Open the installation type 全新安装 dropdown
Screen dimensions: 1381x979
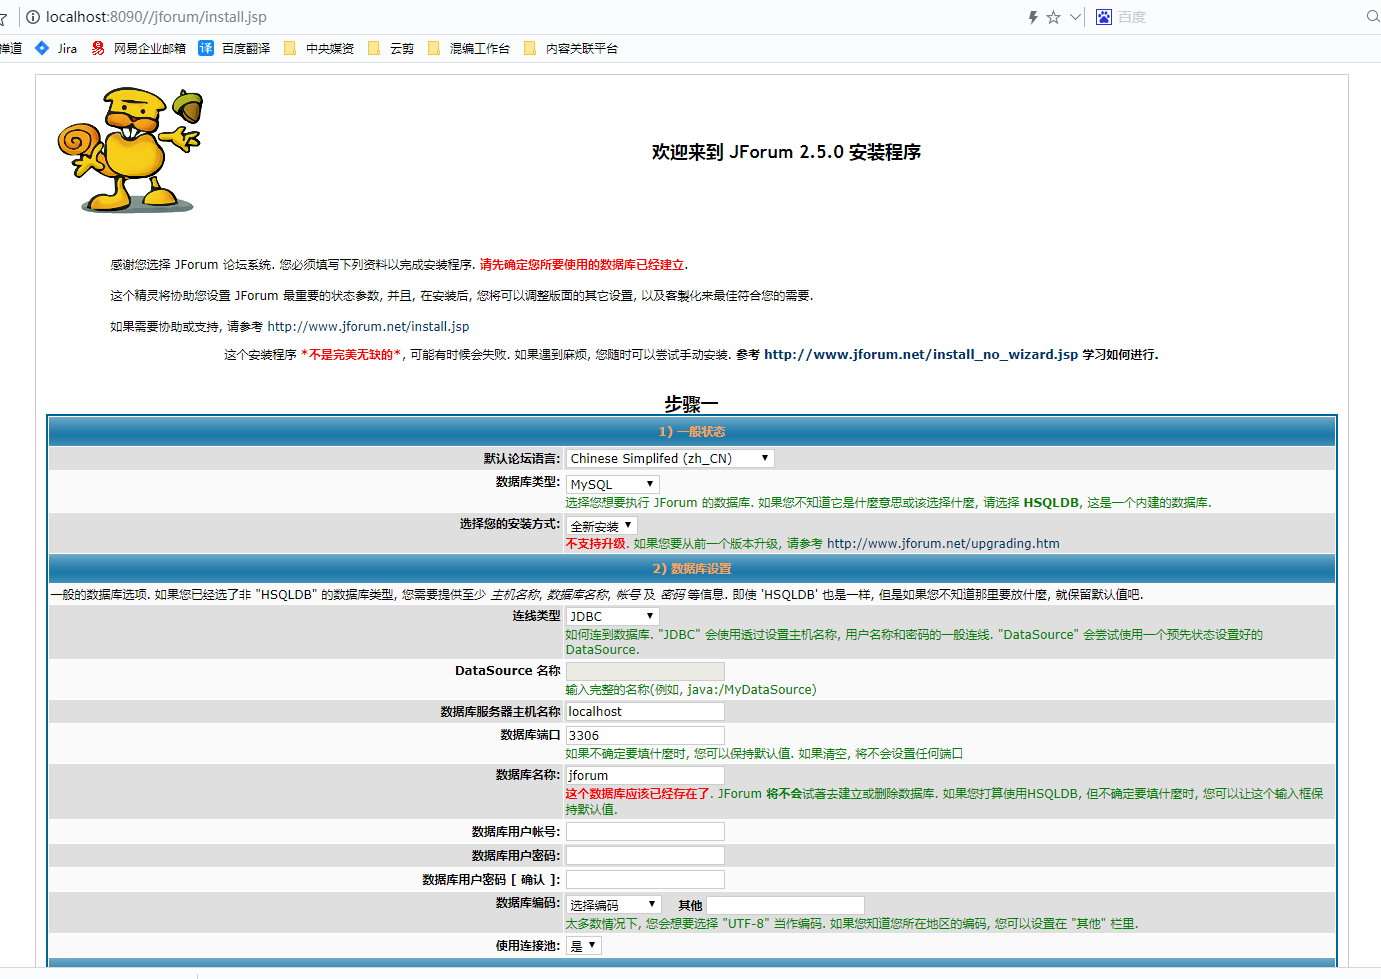pyautogui.click(x=601, y=525)
